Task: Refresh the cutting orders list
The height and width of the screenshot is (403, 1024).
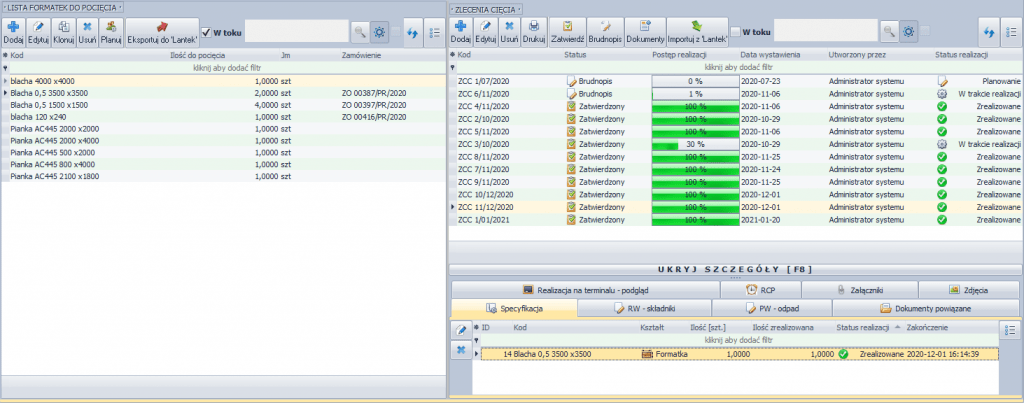Action: [x=988, y=31]
